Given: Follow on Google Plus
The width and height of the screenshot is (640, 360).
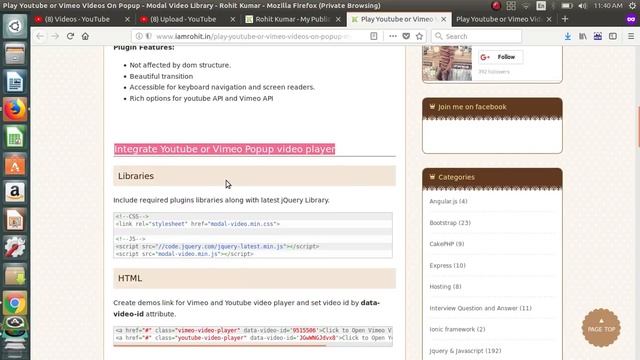Looking at the screenshot, I should (x=500, y=57).
